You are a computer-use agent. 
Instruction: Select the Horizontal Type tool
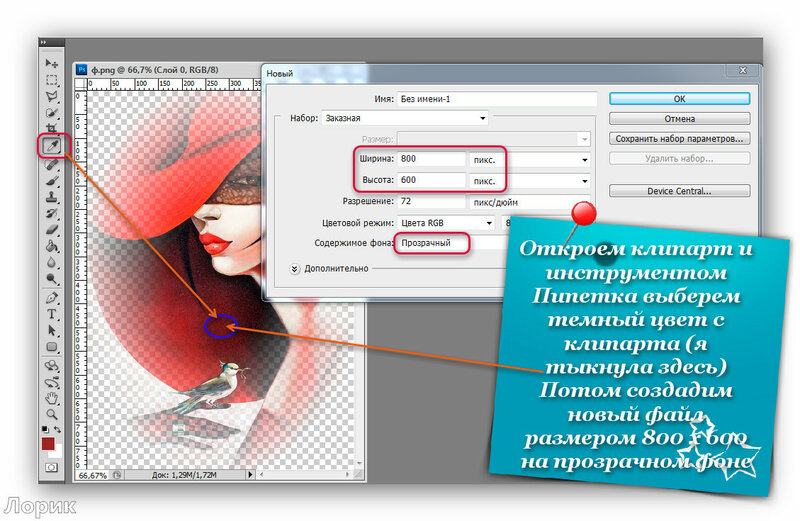pyautogui.click(x=52, y=314)
